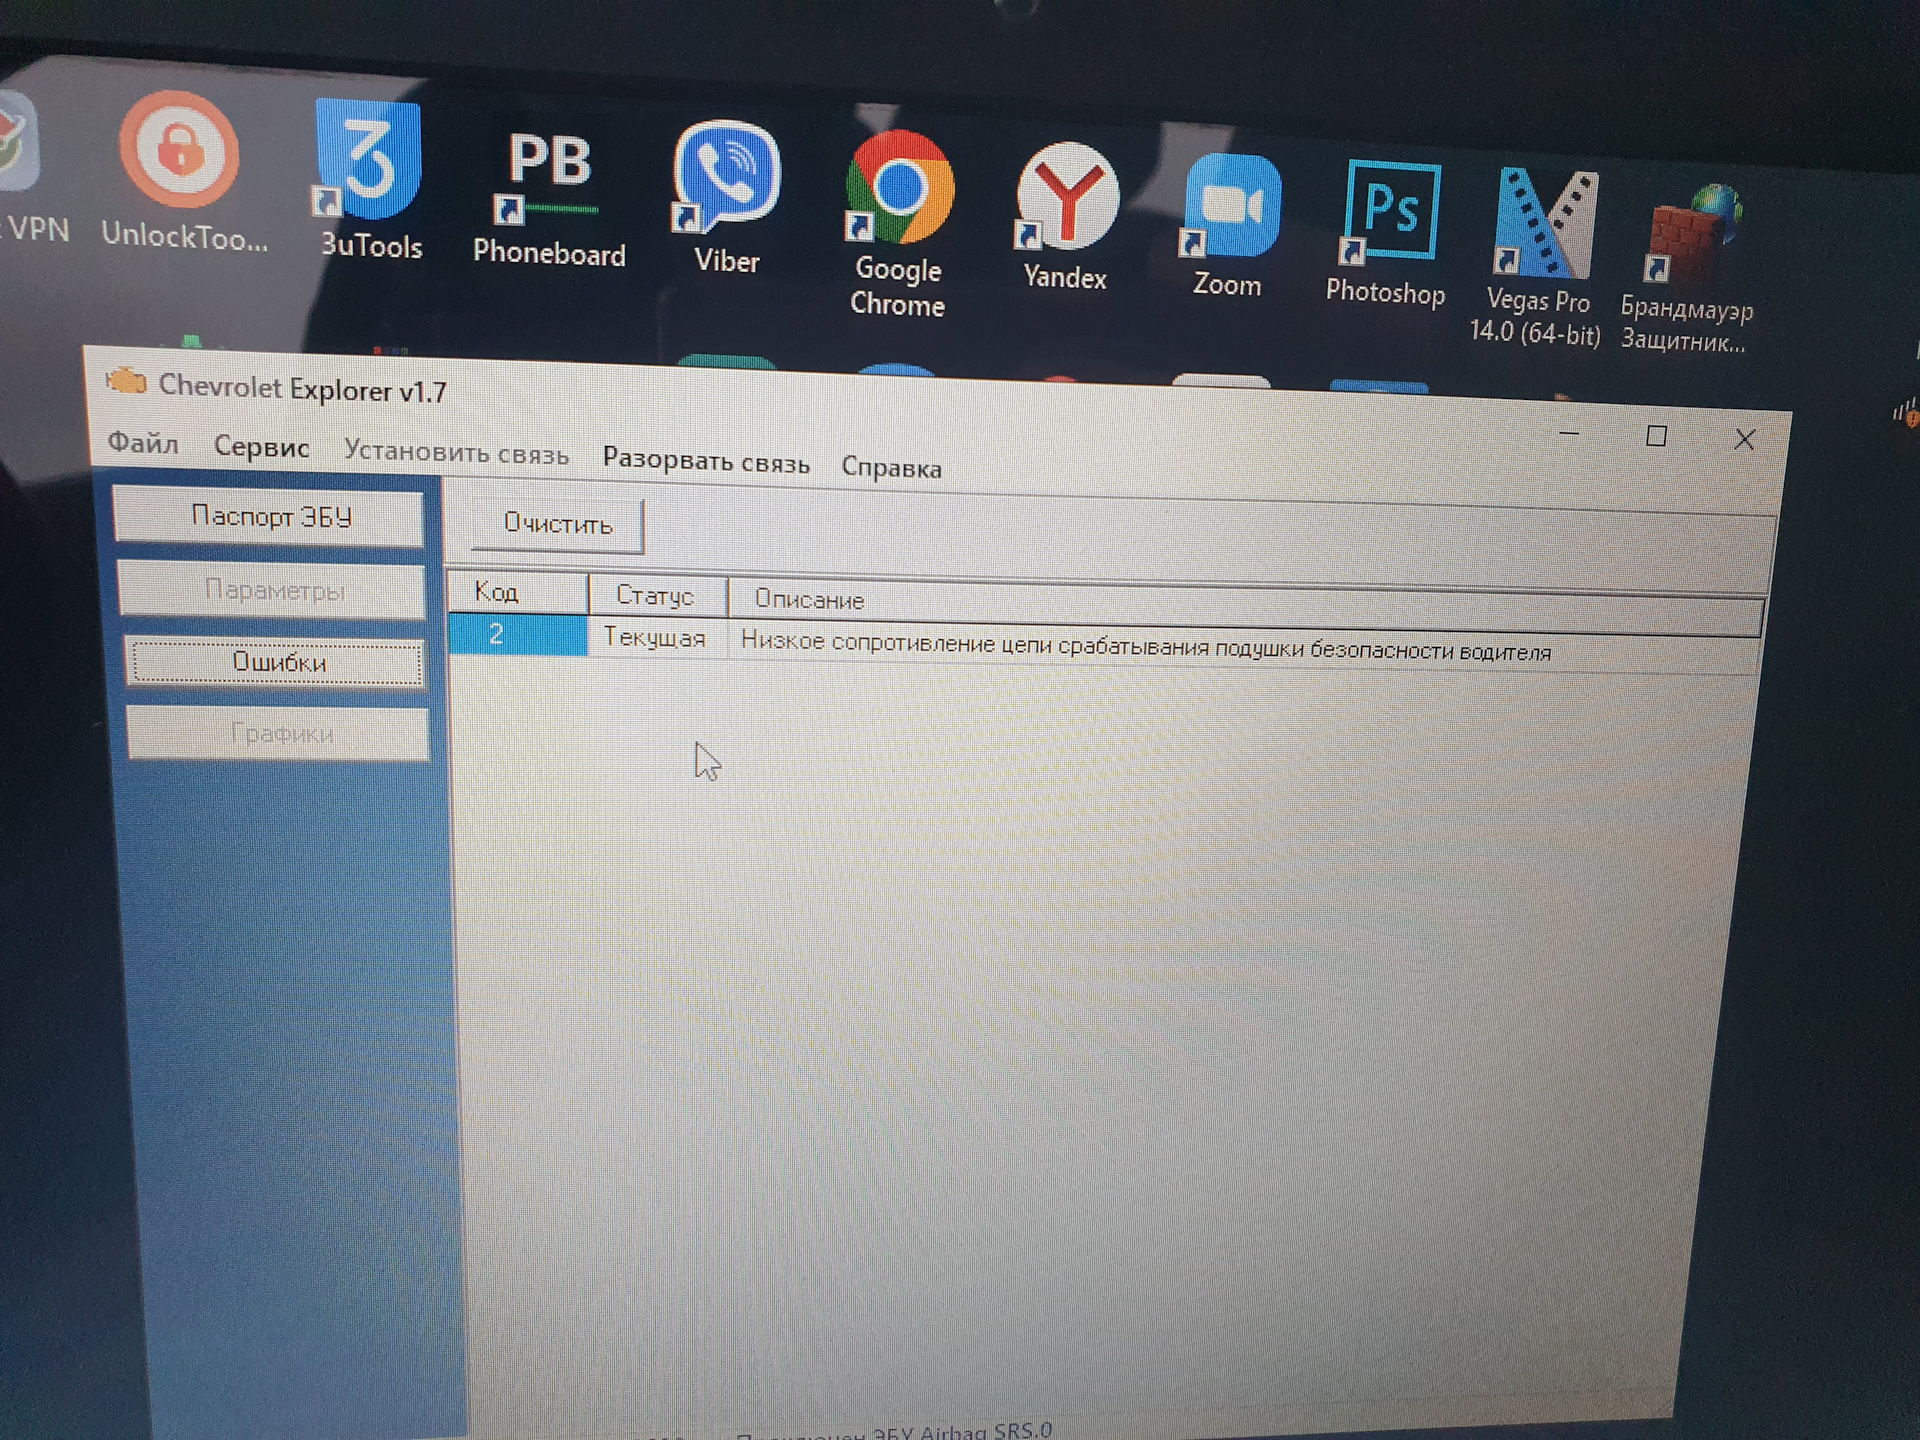Open the Справка menu

(x=892, y=466)
